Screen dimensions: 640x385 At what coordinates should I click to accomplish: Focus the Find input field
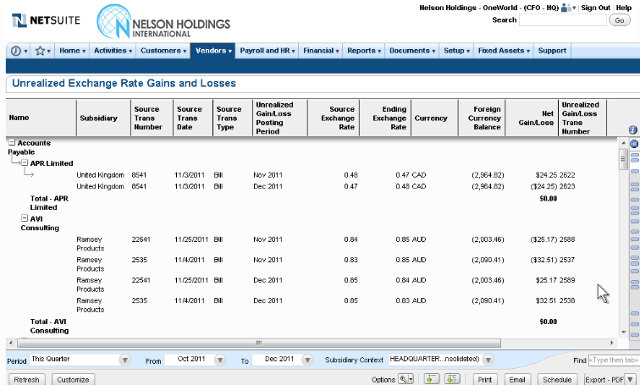[613, 360]
